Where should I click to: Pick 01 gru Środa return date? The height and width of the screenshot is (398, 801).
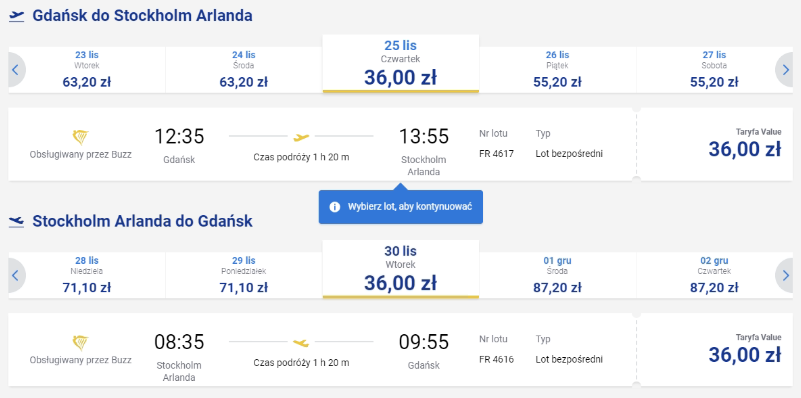coord(557,275)
